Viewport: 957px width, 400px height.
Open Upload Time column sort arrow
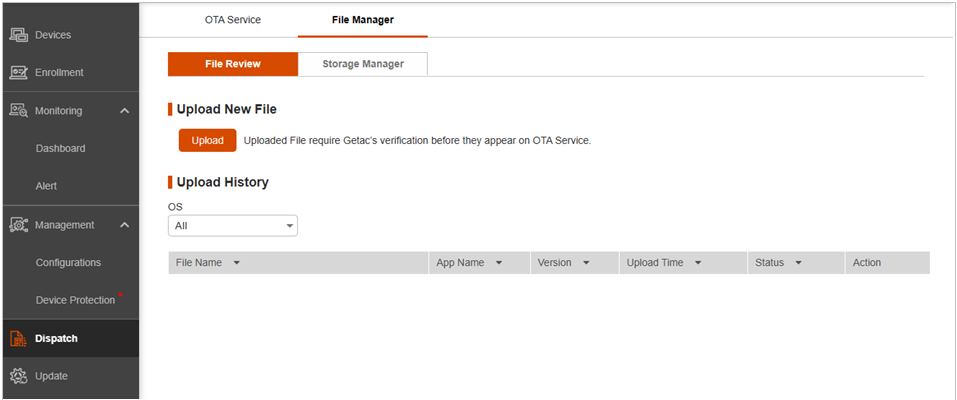pyautogui.click(x=698, y=263)
